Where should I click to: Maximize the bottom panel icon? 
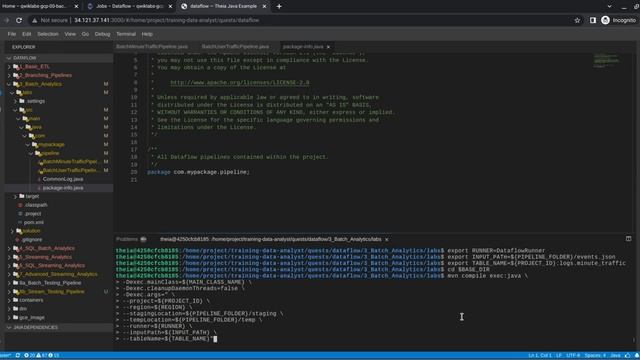click(x=629, y=239)
